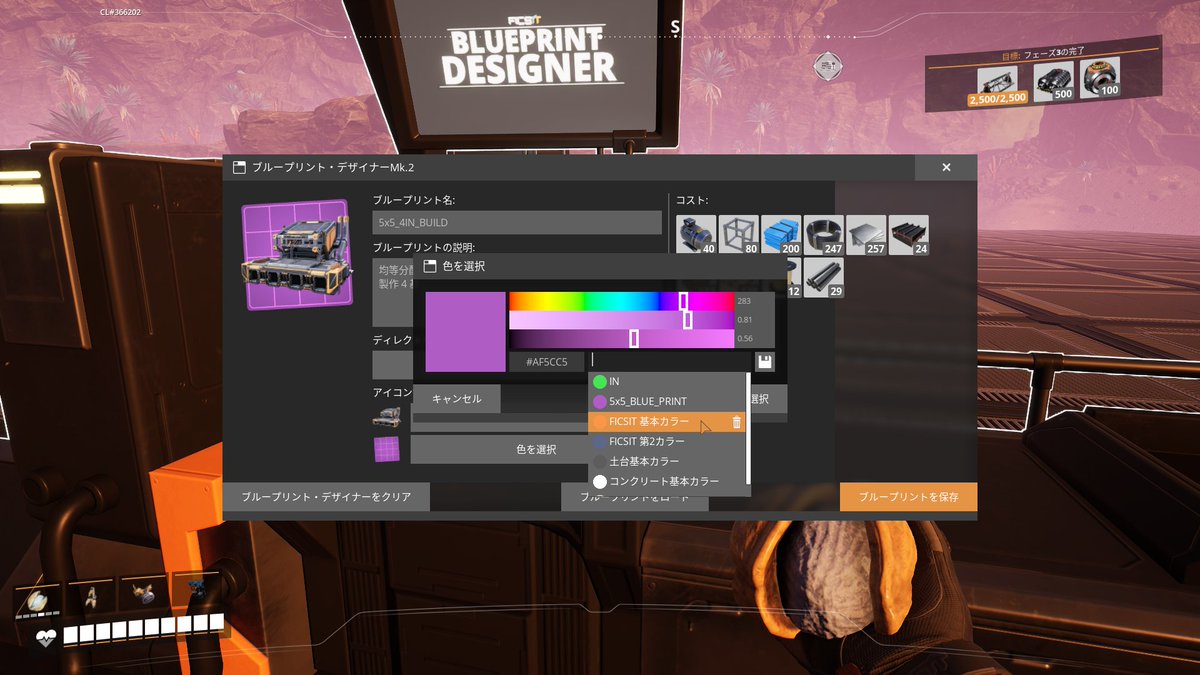The height and width of the screenshot is (675, 1200).
Task: Click the objective item showing 100
Action: pyautogui.click(x=1099, y=76)
